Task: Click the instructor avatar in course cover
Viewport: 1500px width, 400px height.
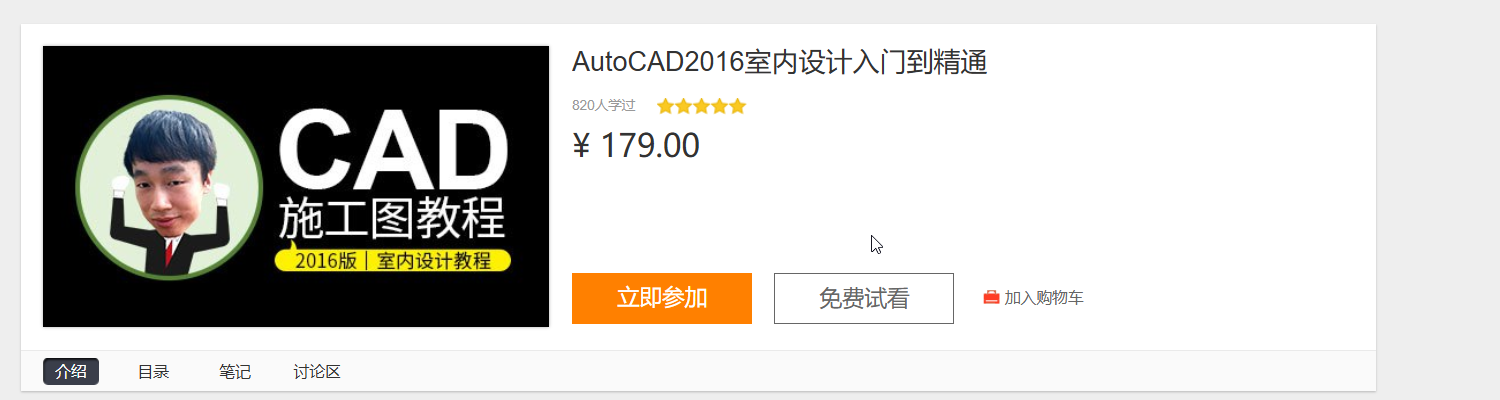Action: [x=169, y=190]
